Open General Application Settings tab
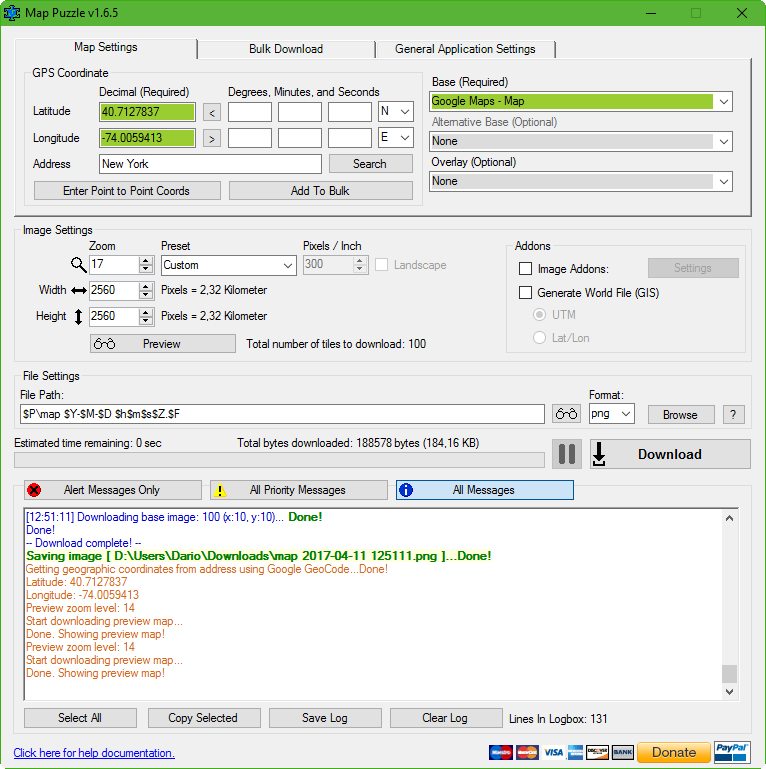This screenshot has width=766, height=769. [465, 49]
